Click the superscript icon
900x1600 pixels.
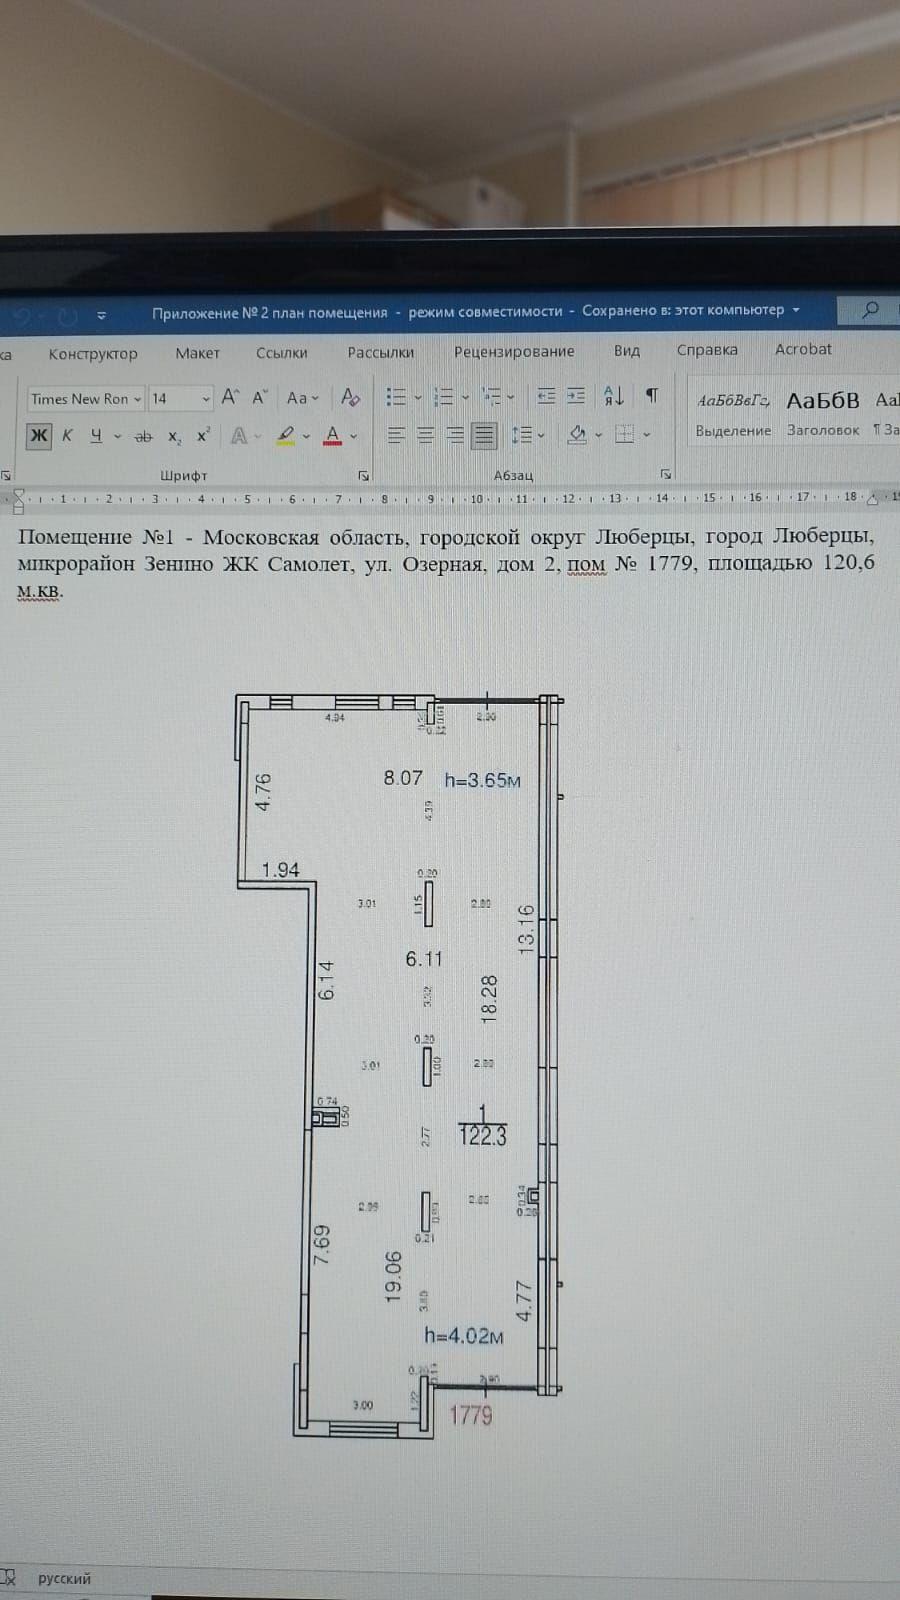tap(203, 436)
